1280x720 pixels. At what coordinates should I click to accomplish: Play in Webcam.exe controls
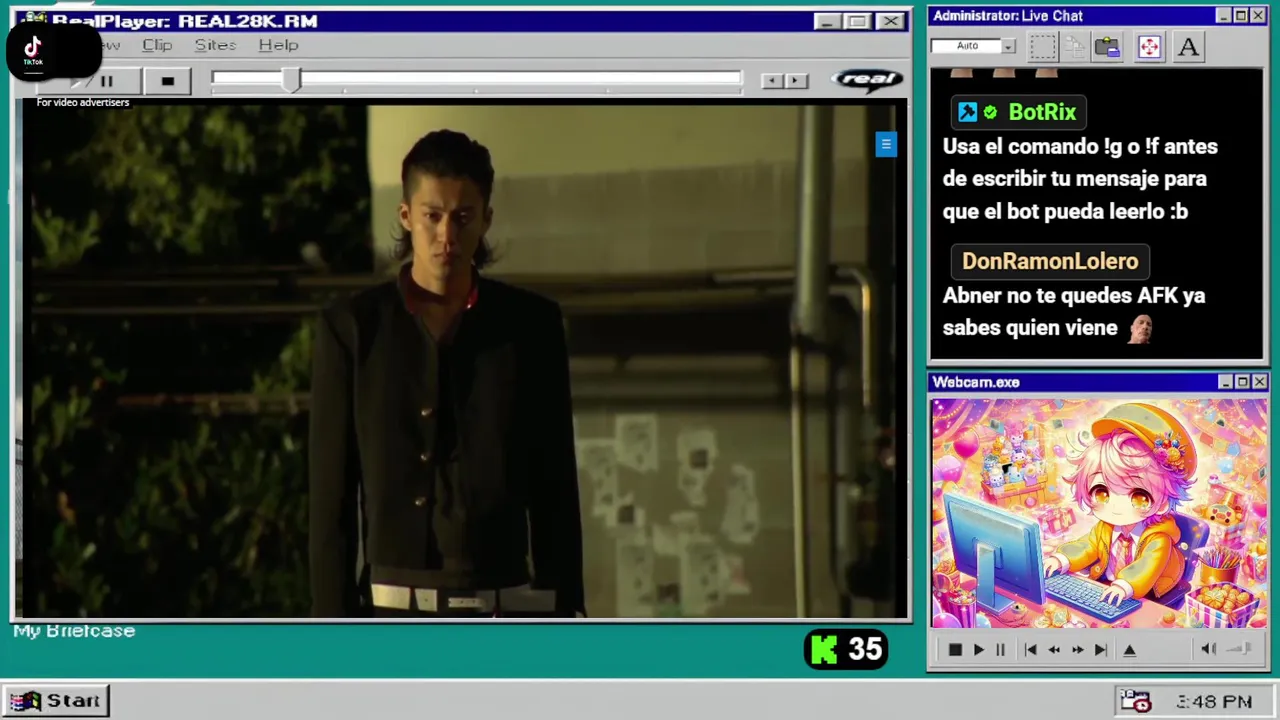(x=978, y=650)
